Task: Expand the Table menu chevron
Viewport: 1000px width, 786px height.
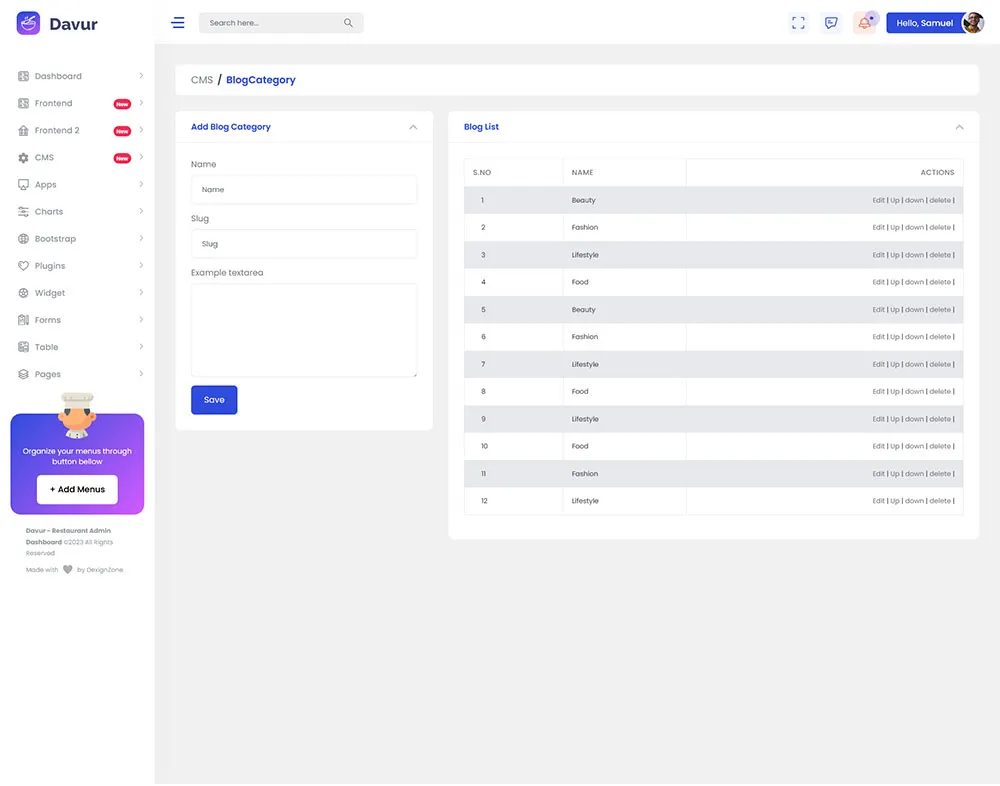Action: pyautogui.click(x=141, y=346)
